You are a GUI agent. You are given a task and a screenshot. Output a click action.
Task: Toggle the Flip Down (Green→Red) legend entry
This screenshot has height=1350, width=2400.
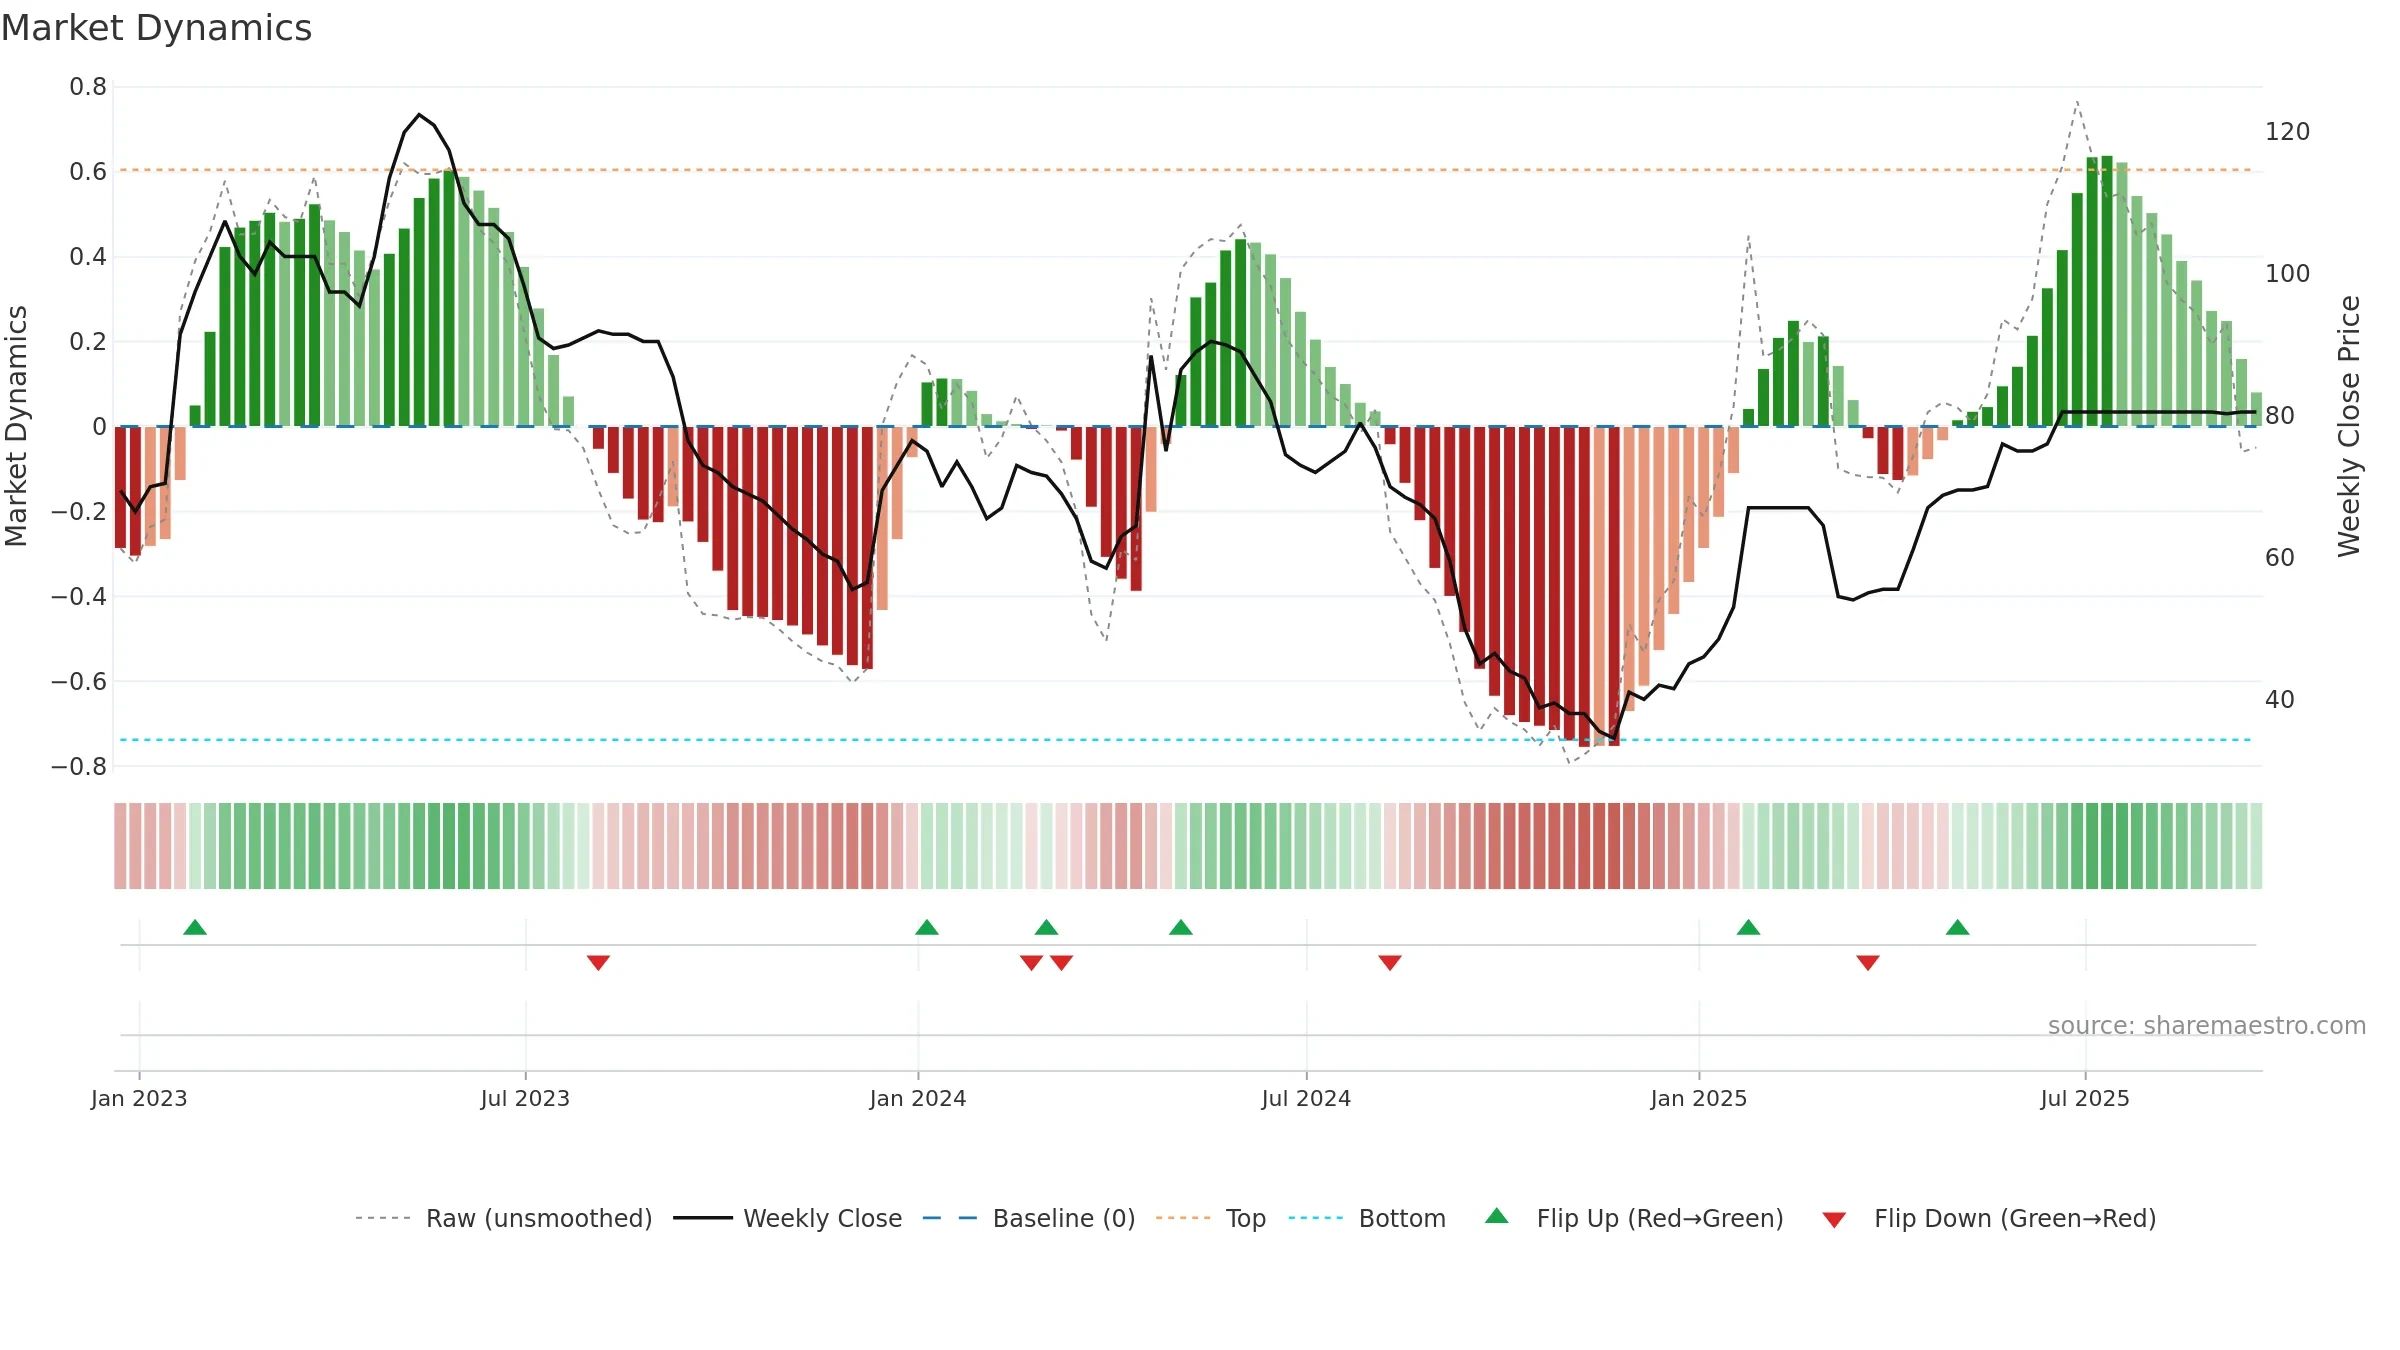click(x=1987, y=1218)
